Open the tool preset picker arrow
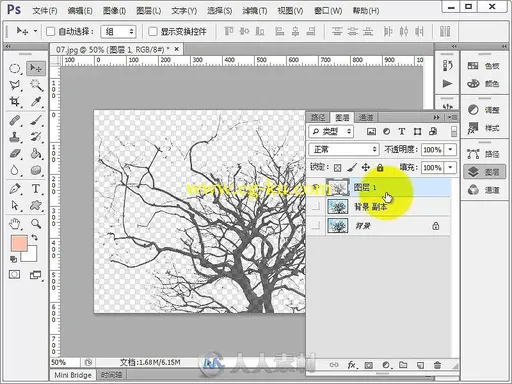Screen dimensions: 512x384 pyautogui.click(x=35, y=31)
